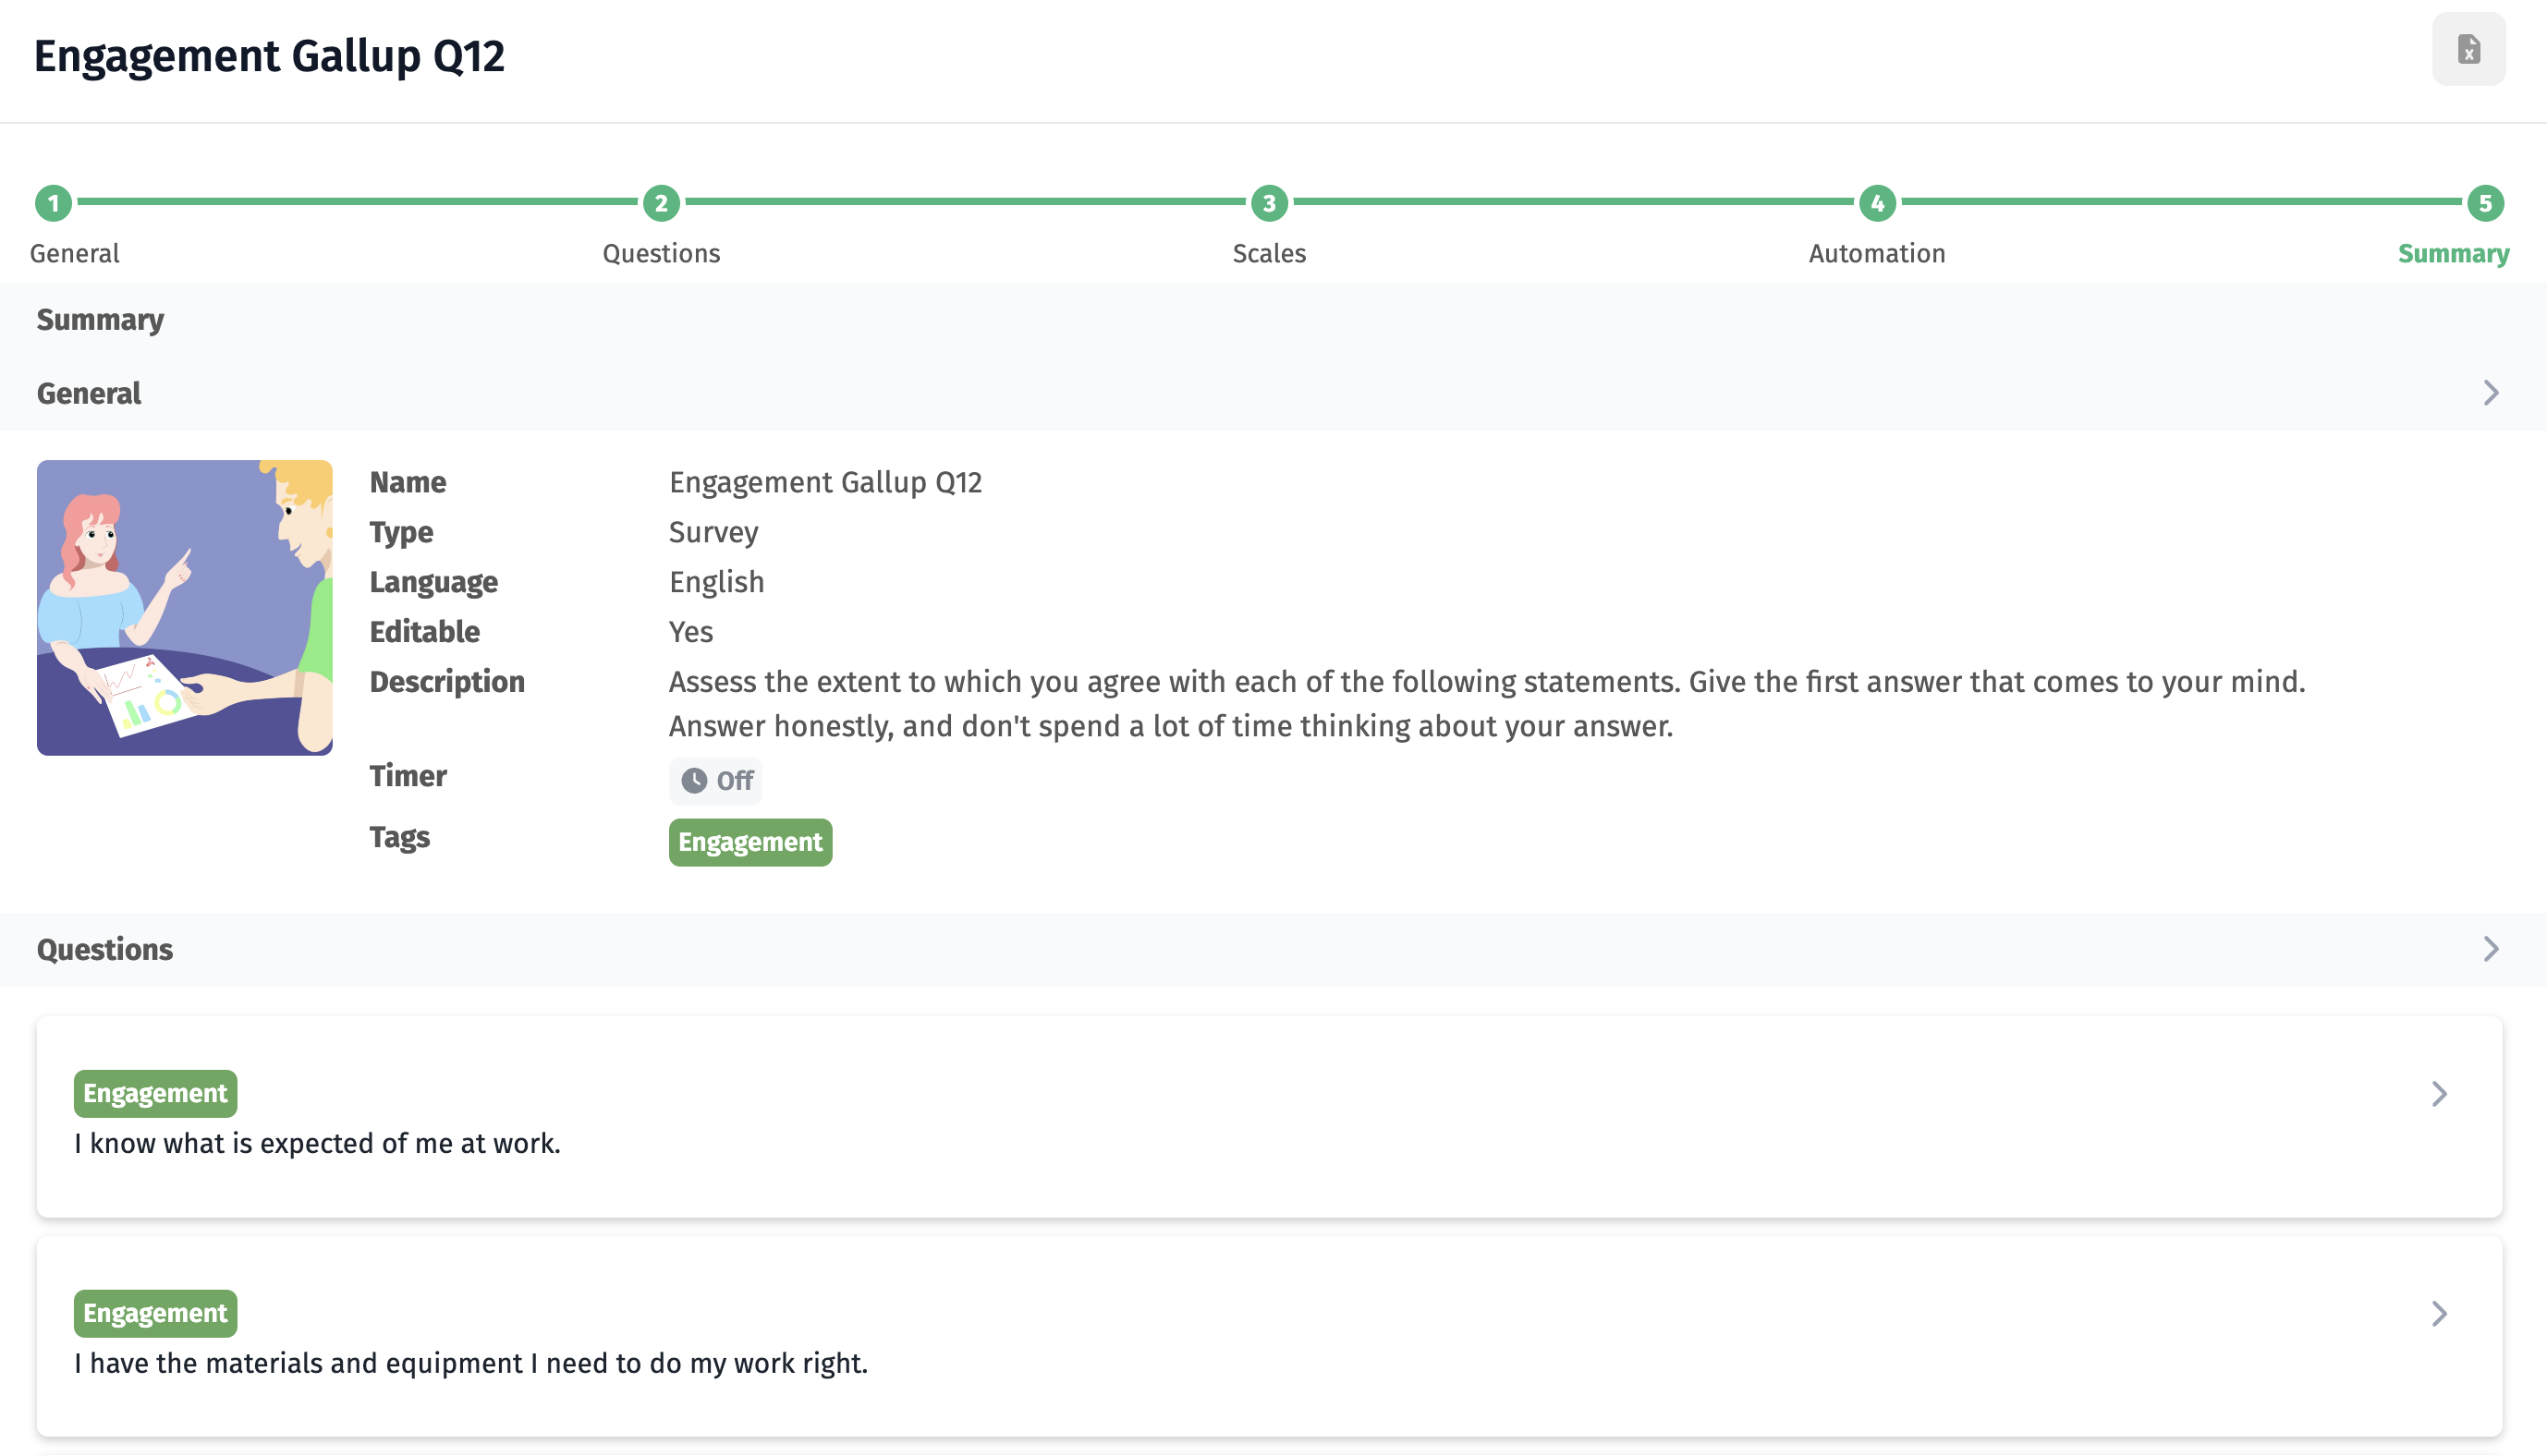Image resolution: width=2547 pixels, height=1456 pixels.
Task: Click the Description text starting 'Assess the extent'
Action: 1487,704
